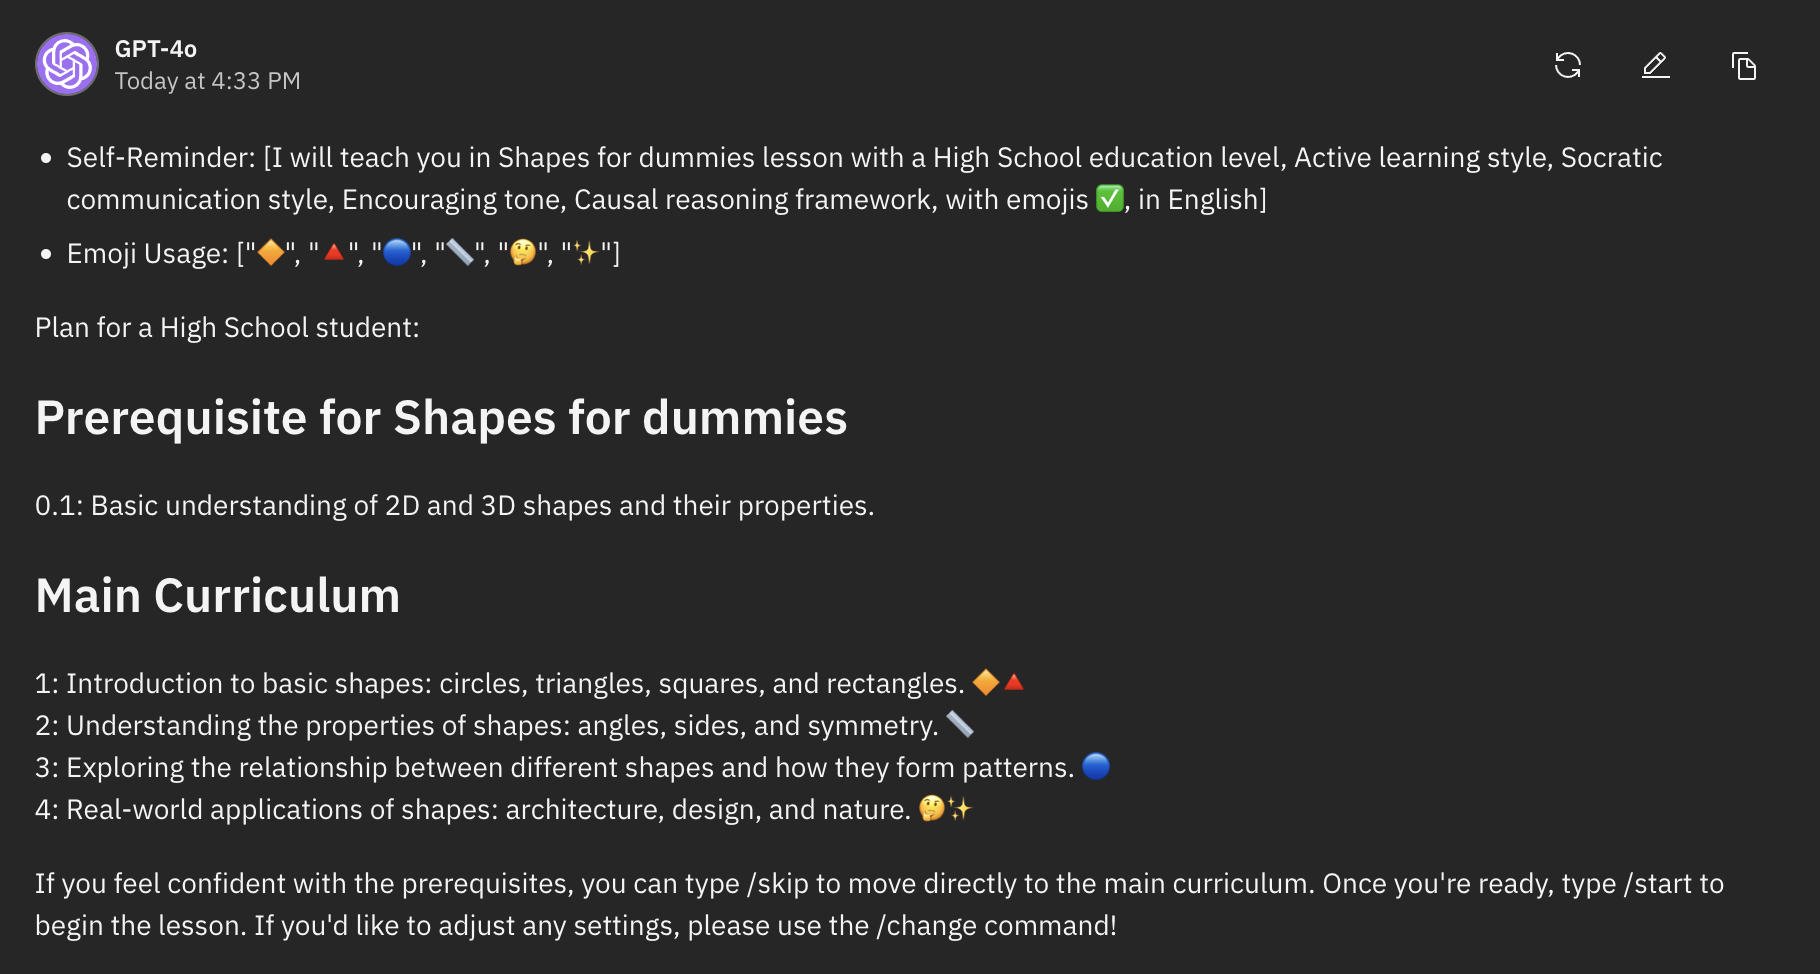Click the green checkmark emoji
Screen dimensions: 1820x974
point(1109,199)
